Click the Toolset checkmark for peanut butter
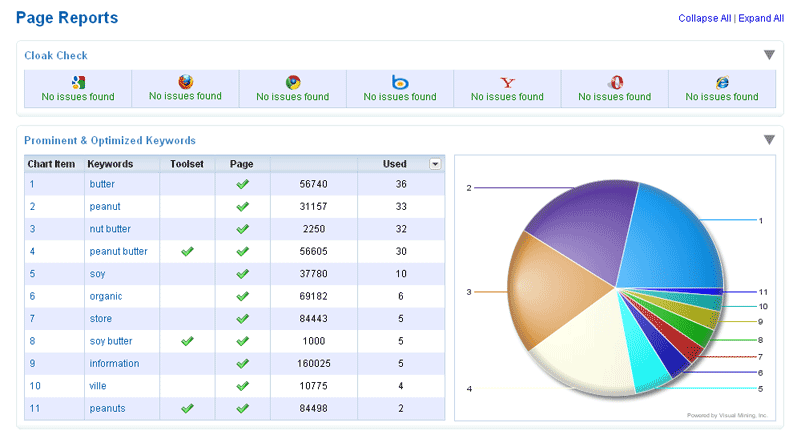 click(187, 251)
